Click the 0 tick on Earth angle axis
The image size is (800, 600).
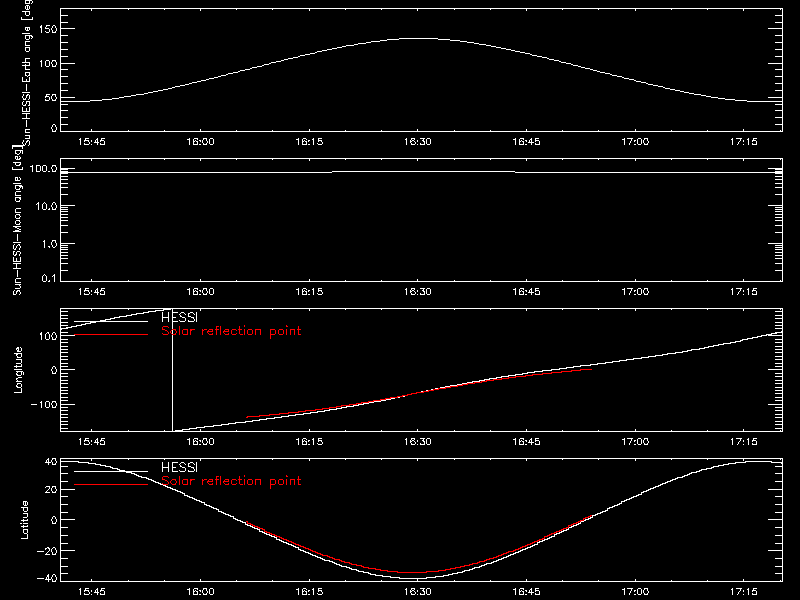[x=54, y=128]
